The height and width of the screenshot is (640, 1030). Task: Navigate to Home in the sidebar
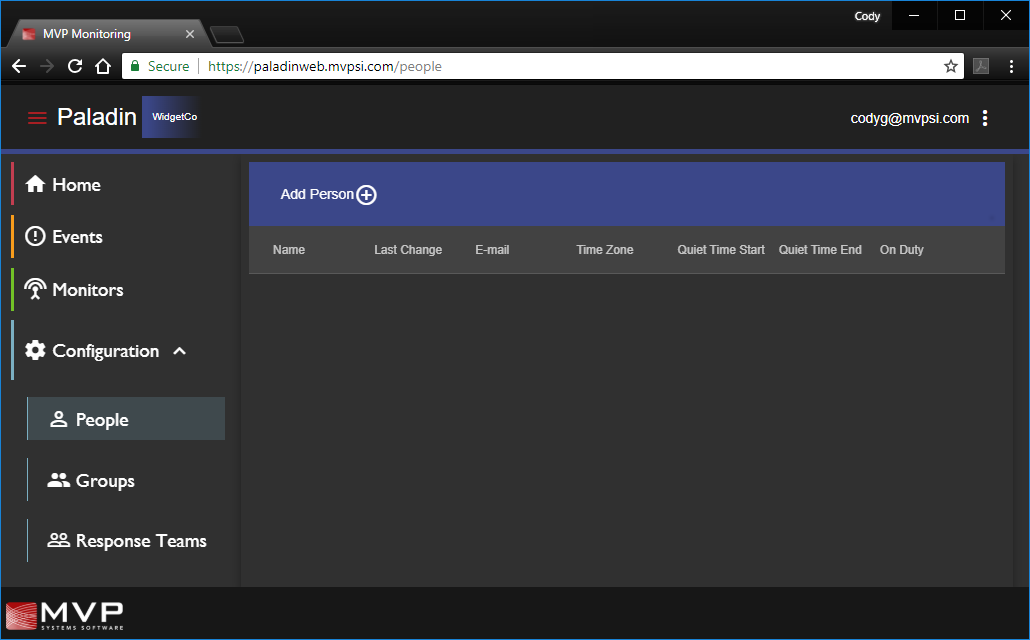coord(76,185)
